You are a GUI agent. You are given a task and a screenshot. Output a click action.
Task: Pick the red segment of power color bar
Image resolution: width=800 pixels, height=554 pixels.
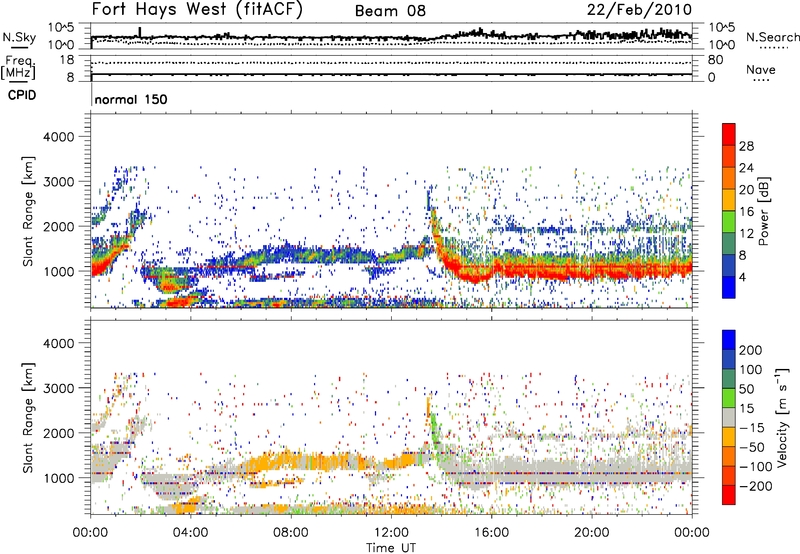(729, 135)
